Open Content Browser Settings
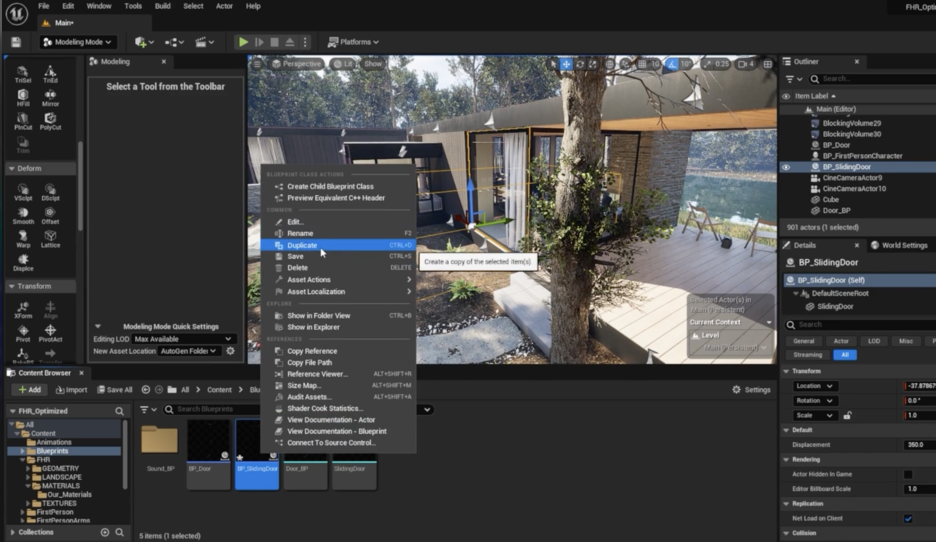This screenshot has height=542, width=936. 752,390
